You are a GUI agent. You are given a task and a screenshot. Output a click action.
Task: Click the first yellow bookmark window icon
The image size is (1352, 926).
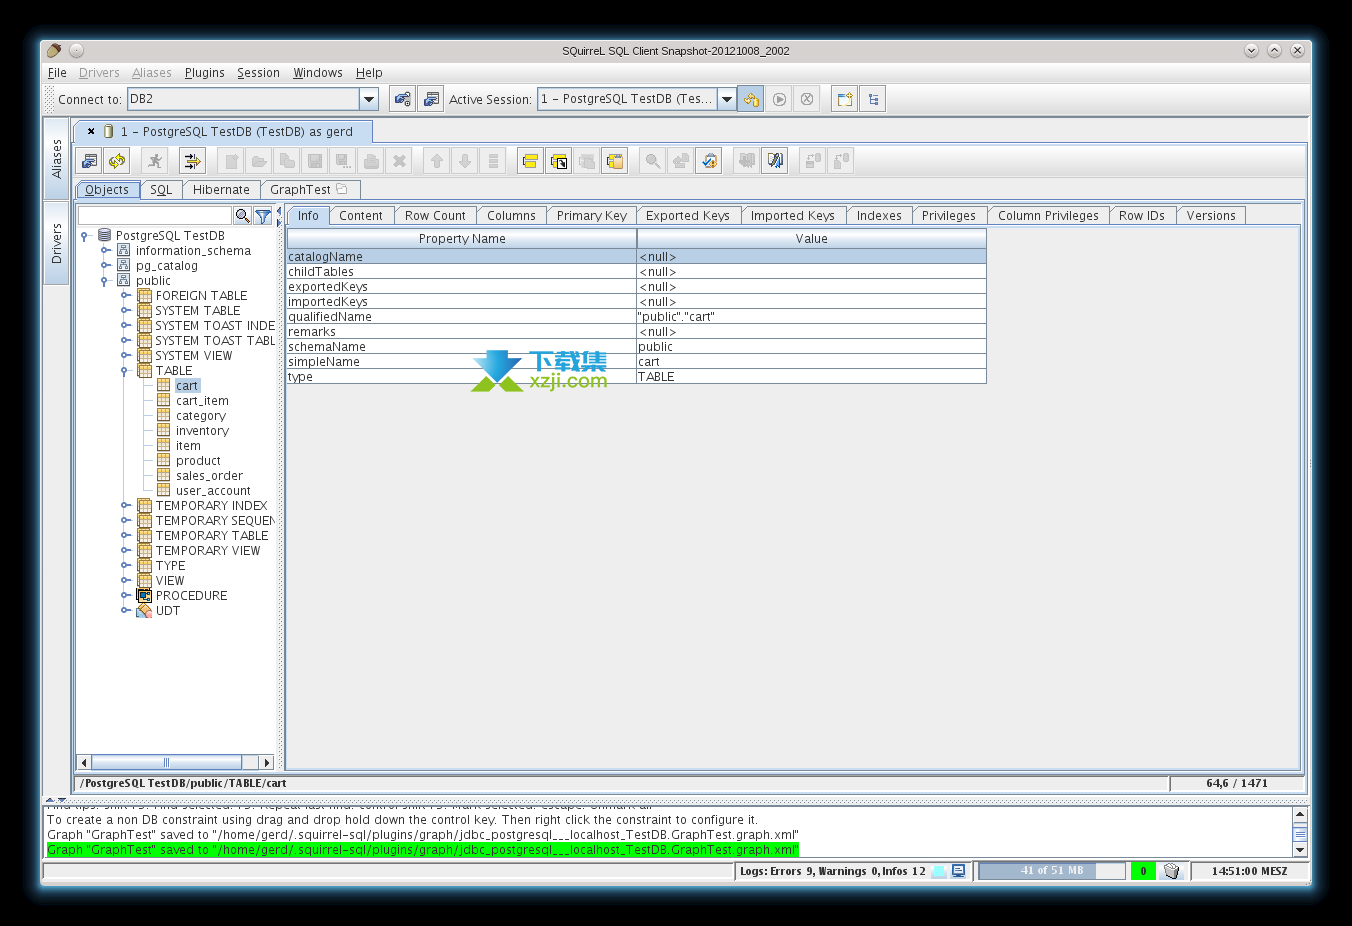pyautogui.click(x=531, y=161)
